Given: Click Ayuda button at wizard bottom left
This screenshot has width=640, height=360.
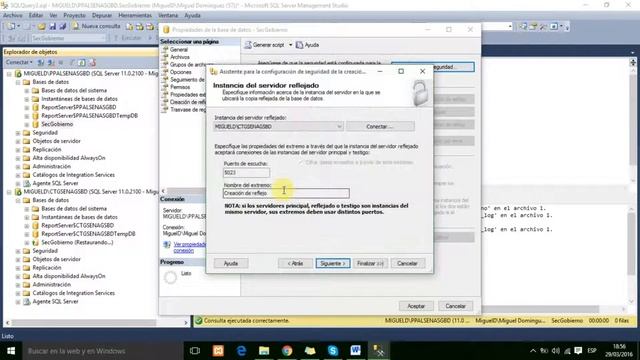Looking at the screenshot, I should [x=231, y=263].
